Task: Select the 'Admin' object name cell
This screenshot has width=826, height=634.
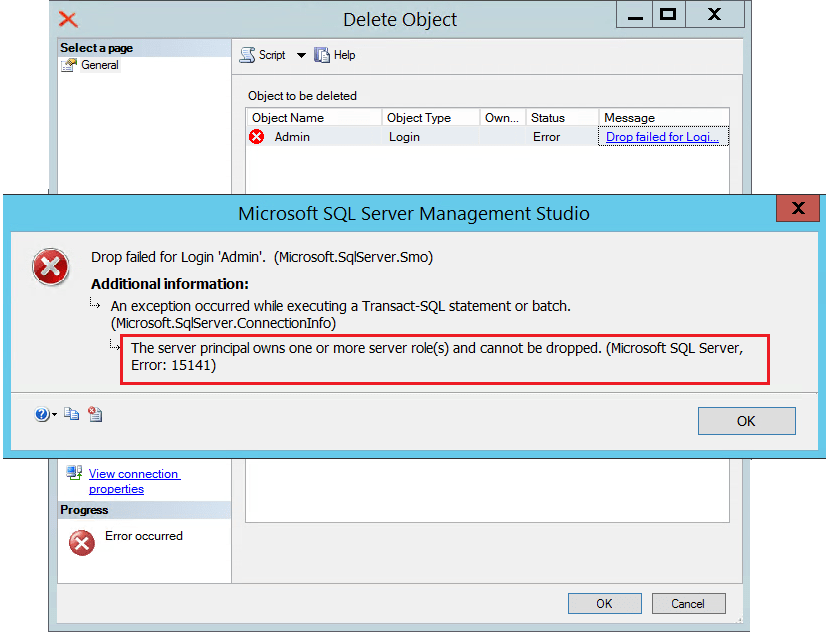Action: click(292, 136)
